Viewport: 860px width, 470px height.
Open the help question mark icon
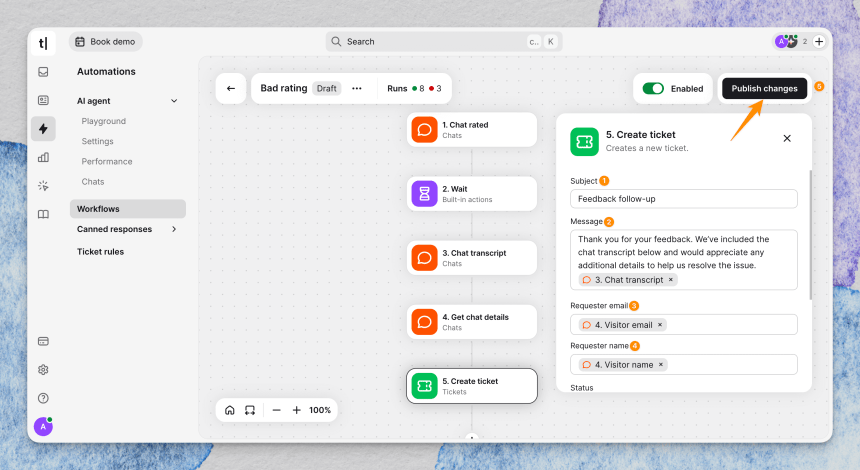43,398
